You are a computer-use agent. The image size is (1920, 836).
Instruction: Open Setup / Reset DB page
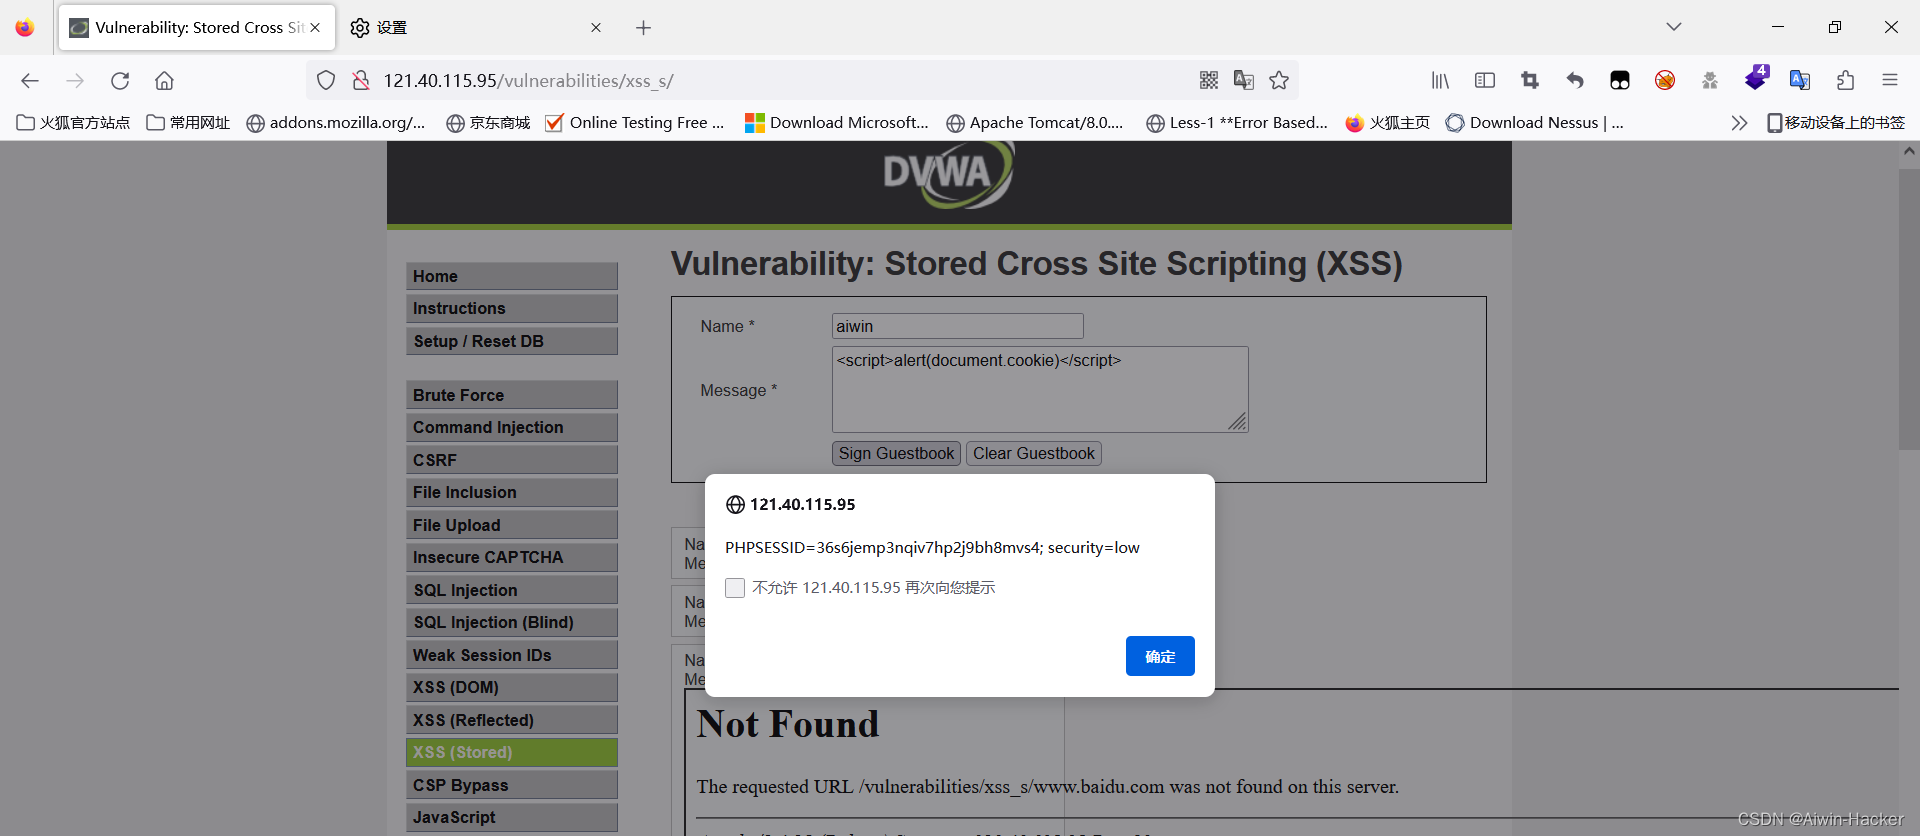click(x=512, y=341)
